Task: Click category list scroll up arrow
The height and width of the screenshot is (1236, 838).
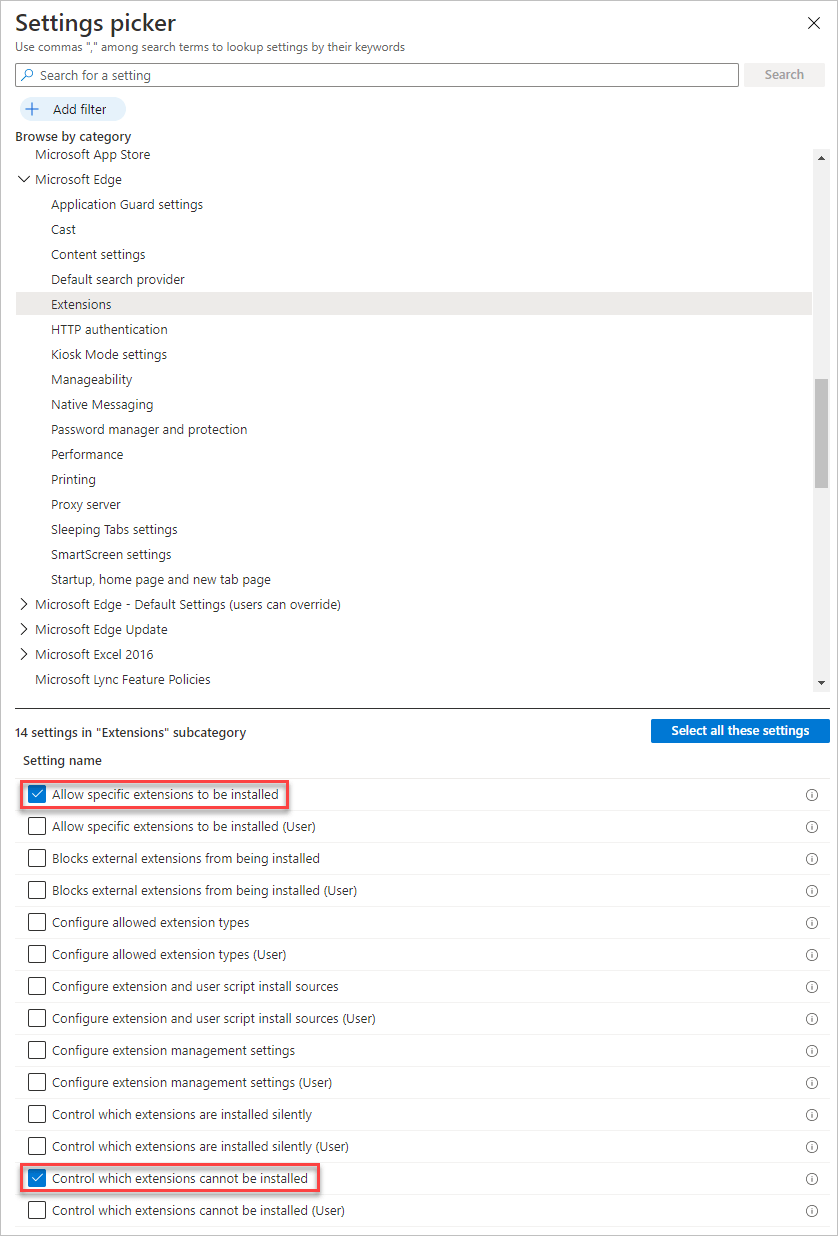Action: click(822, 157)
